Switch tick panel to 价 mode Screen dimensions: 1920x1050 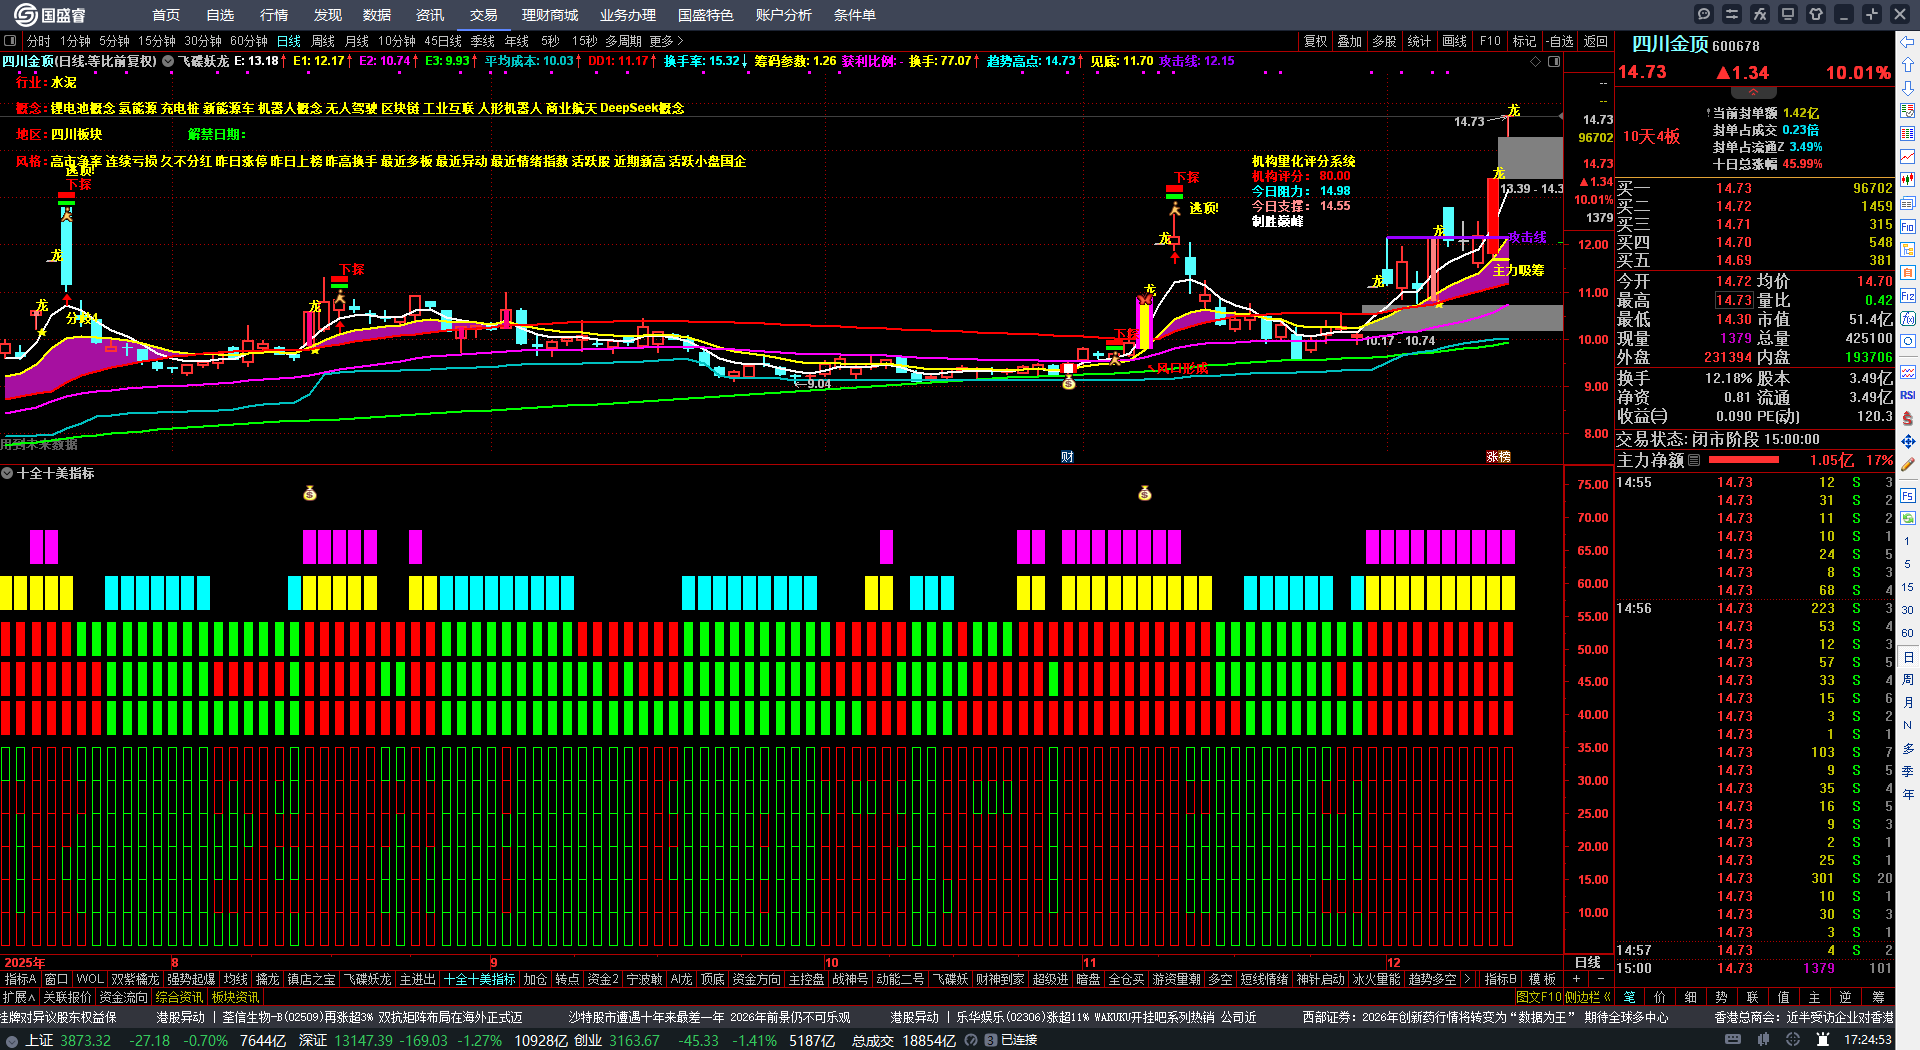[x=1660, y=997]
